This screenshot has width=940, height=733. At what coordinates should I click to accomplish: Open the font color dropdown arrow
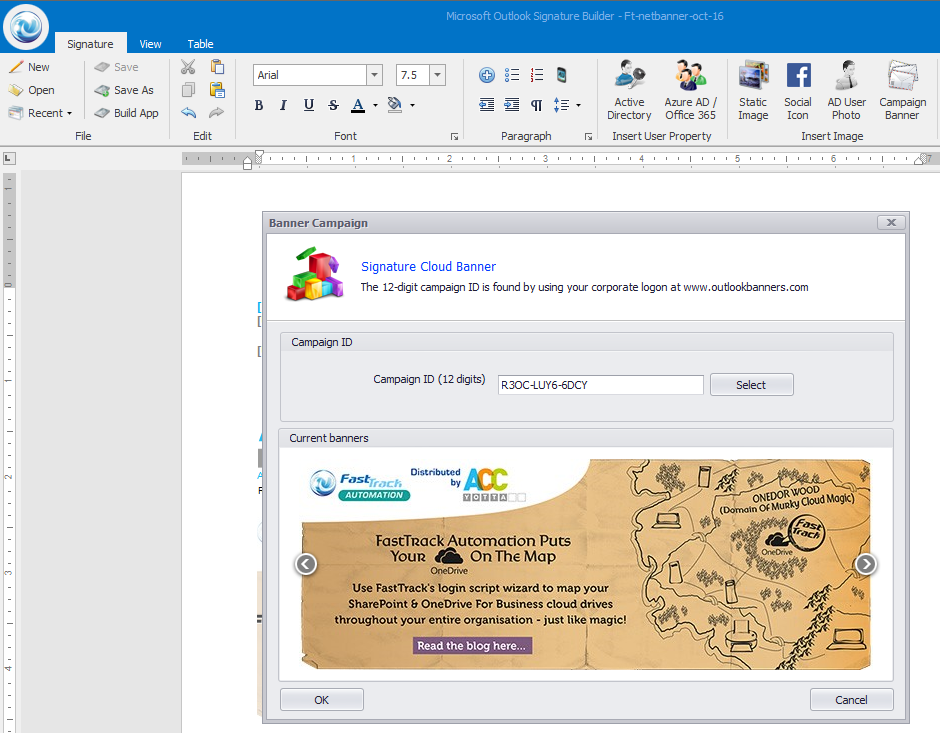(375, 105)
